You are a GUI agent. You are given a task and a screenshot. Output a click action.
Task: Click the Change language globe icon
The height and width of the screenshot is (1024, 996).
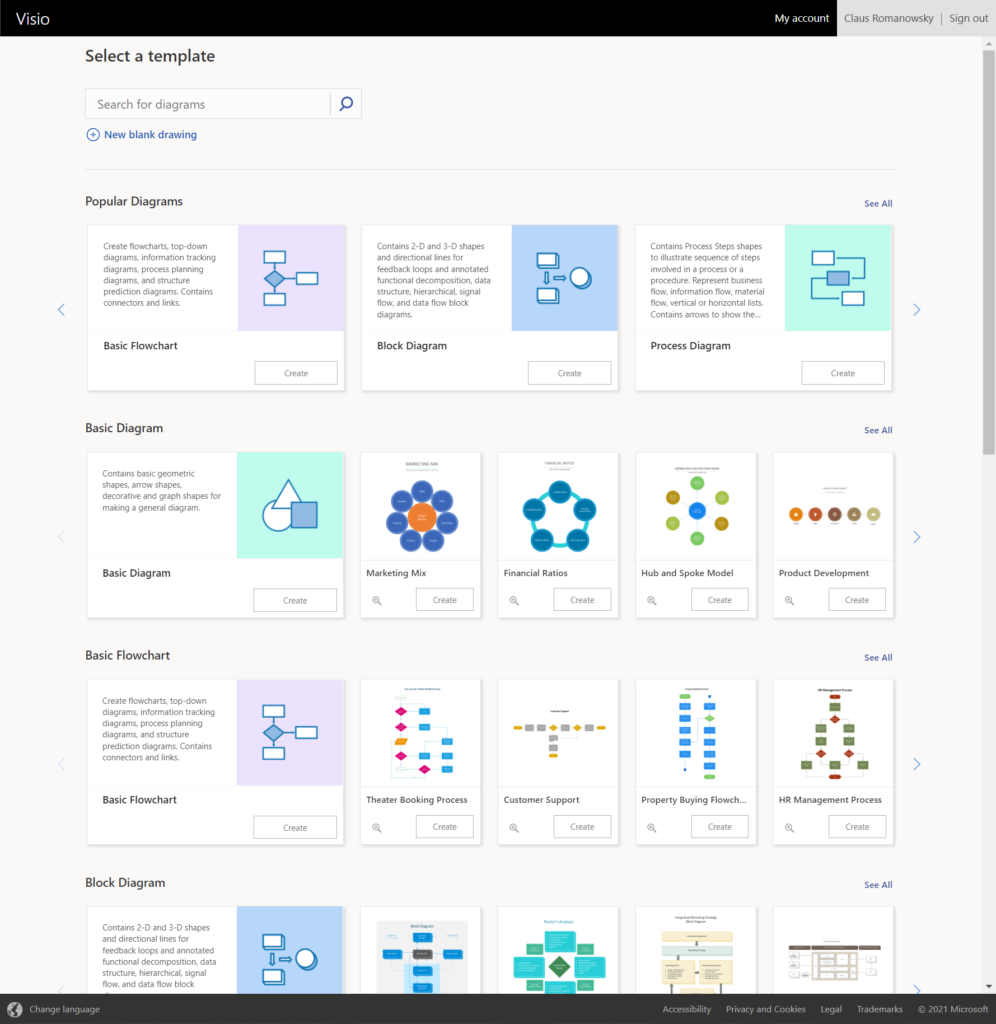[16, 1009]
